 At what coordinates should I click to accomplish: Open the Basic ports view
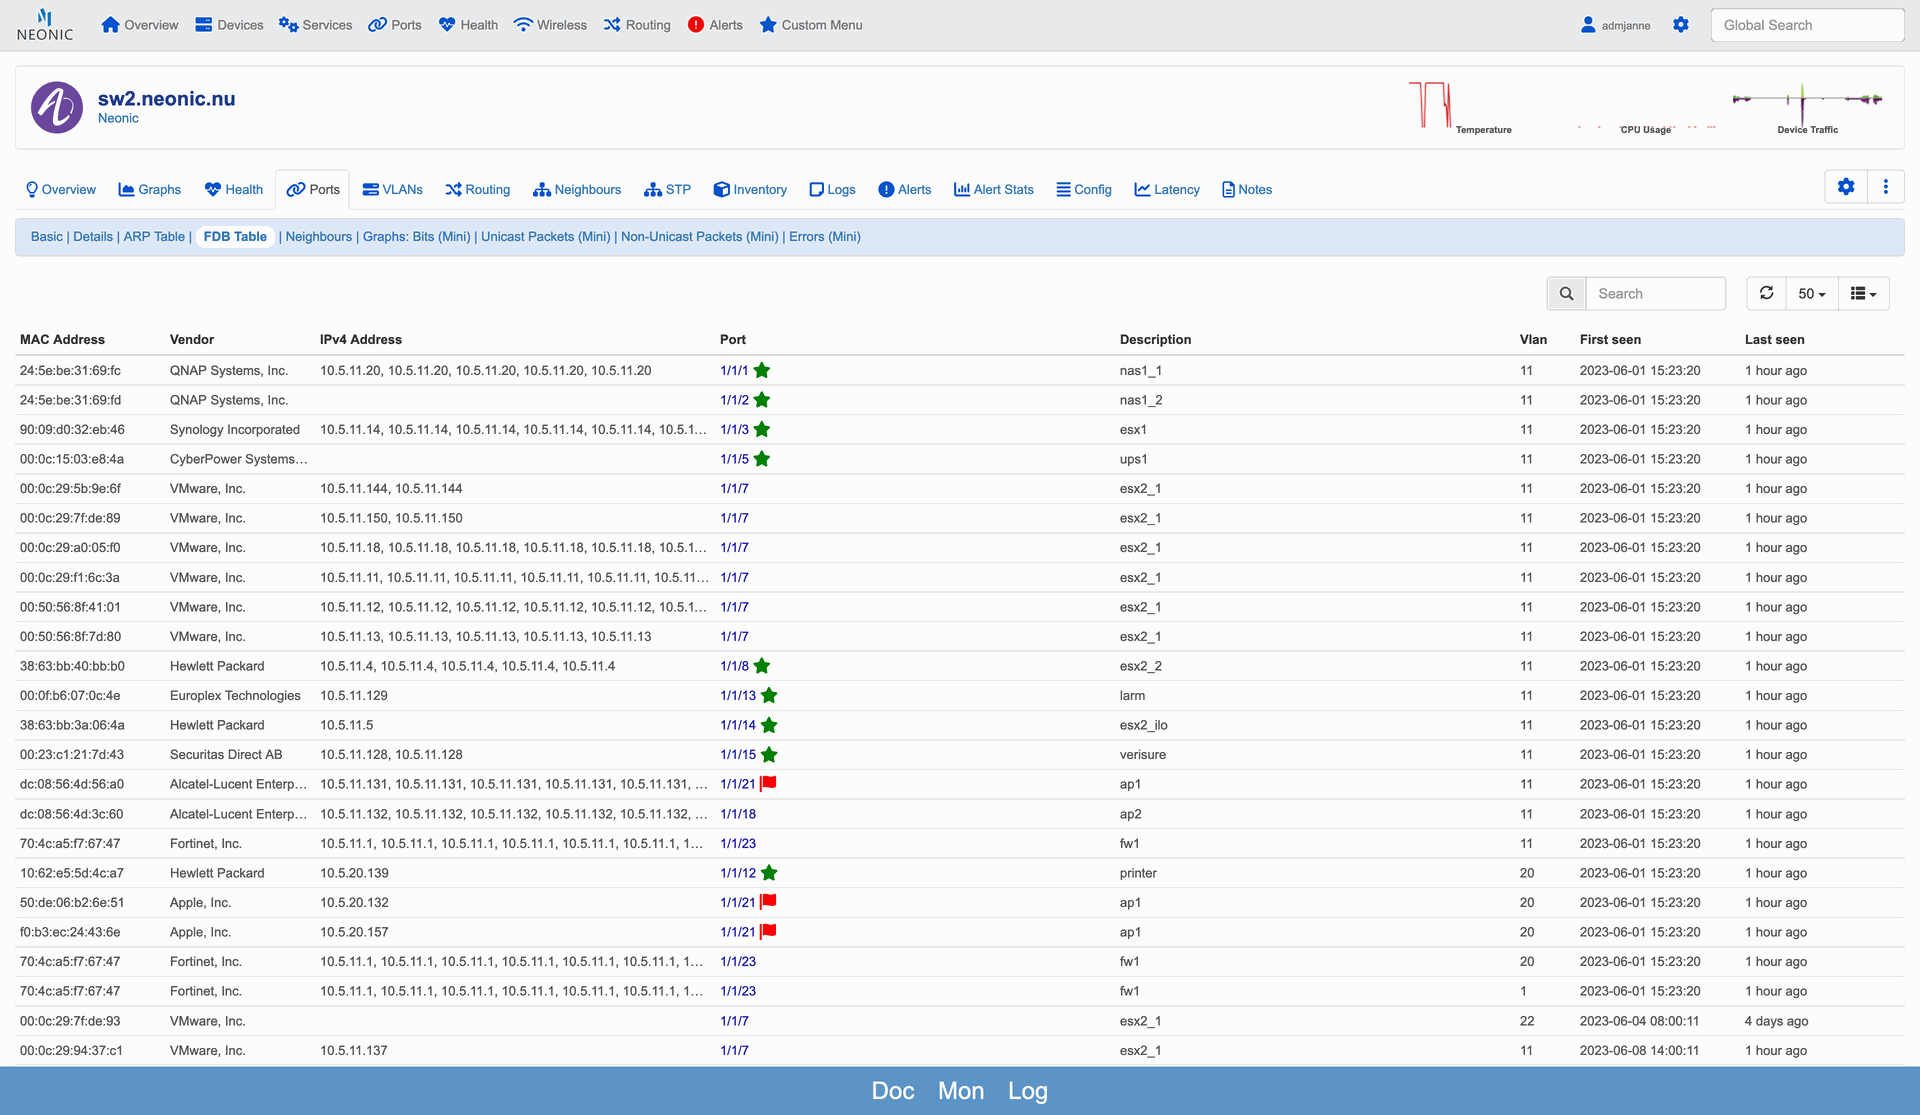pos(46,237)
